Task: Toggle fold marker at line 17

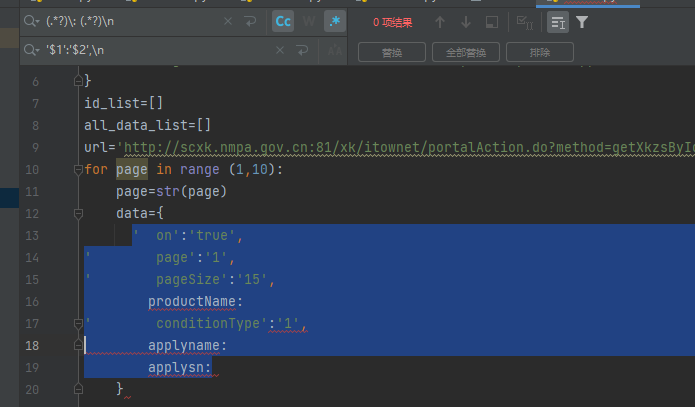Action: click(x=78, y=324)
